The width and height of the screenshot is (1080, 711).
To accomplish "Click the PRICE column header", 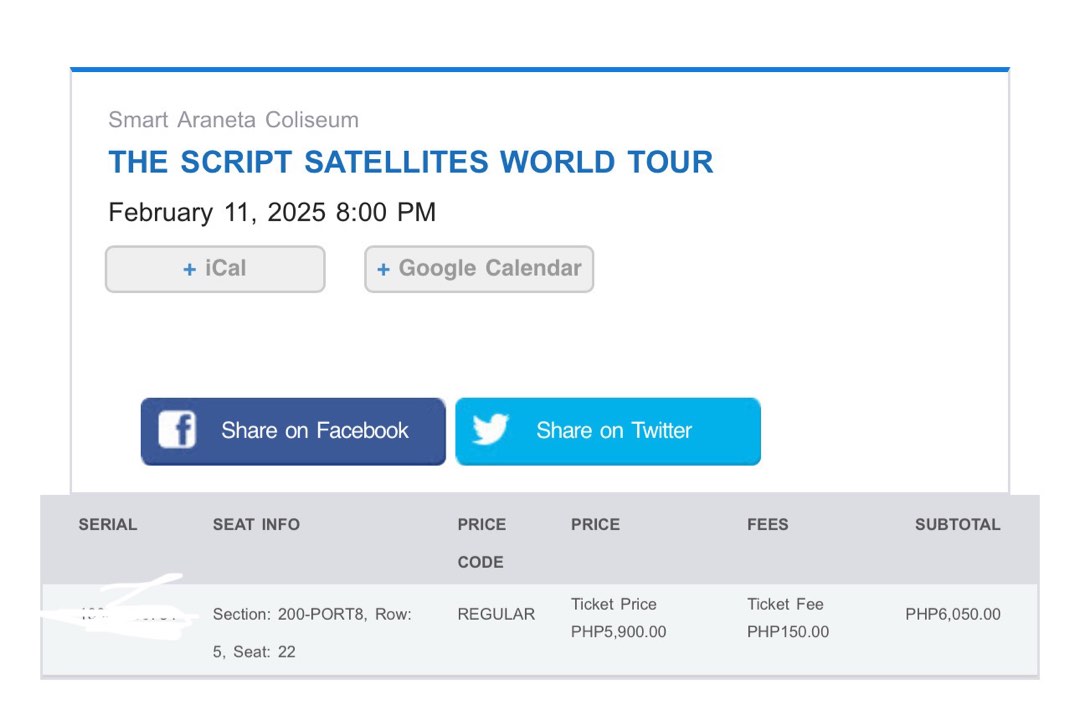I will pyautogui.click(x=595, y=524).
